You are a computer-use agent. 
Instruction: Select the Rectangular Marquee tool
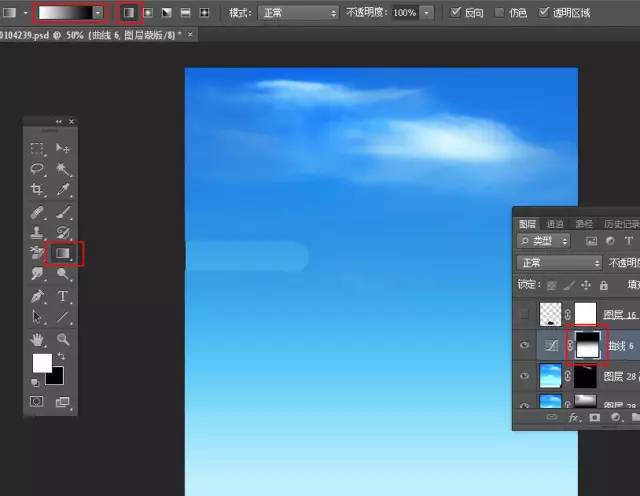pos(37,148)
